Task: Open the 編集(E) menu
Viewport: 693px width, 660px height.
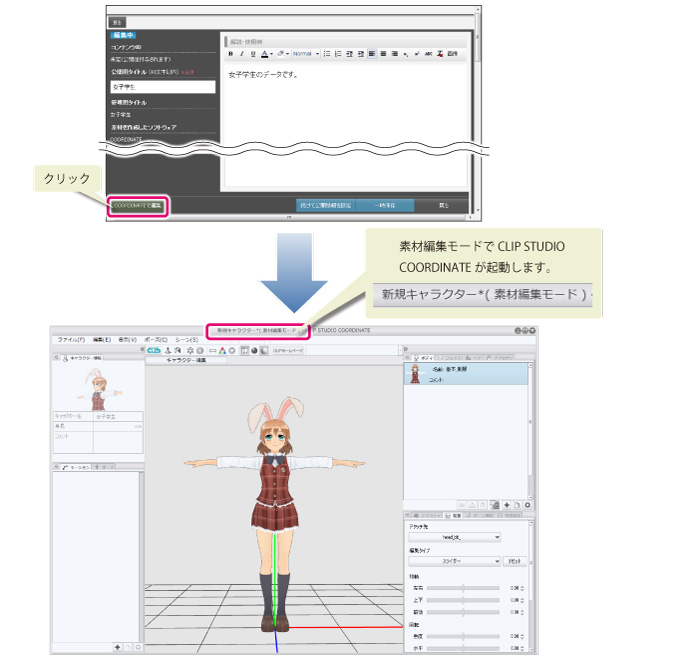Action: [102, 340]
